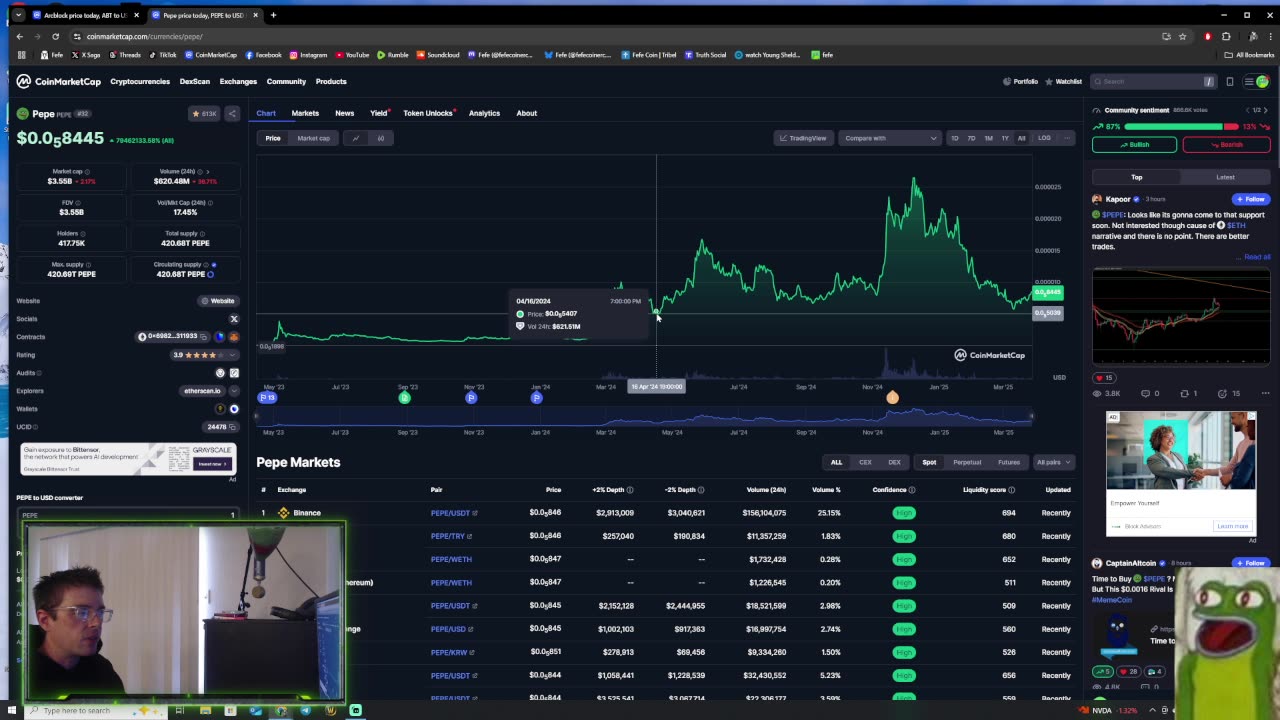Like Kapoor's post heart icon
Screen dimensions: 1280x720
click(1098, 378)
